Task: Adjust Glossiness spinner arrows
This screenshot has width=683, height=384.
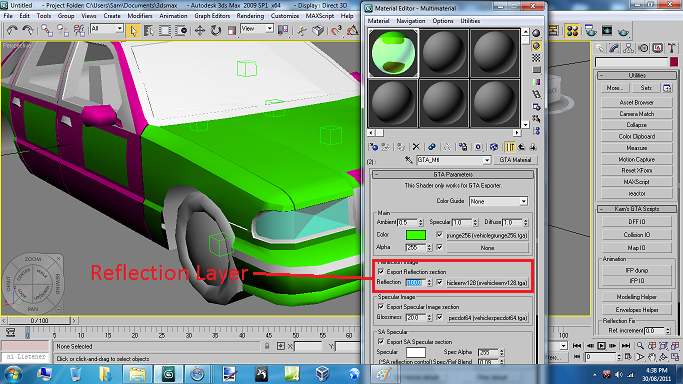Action: [429, 317]
